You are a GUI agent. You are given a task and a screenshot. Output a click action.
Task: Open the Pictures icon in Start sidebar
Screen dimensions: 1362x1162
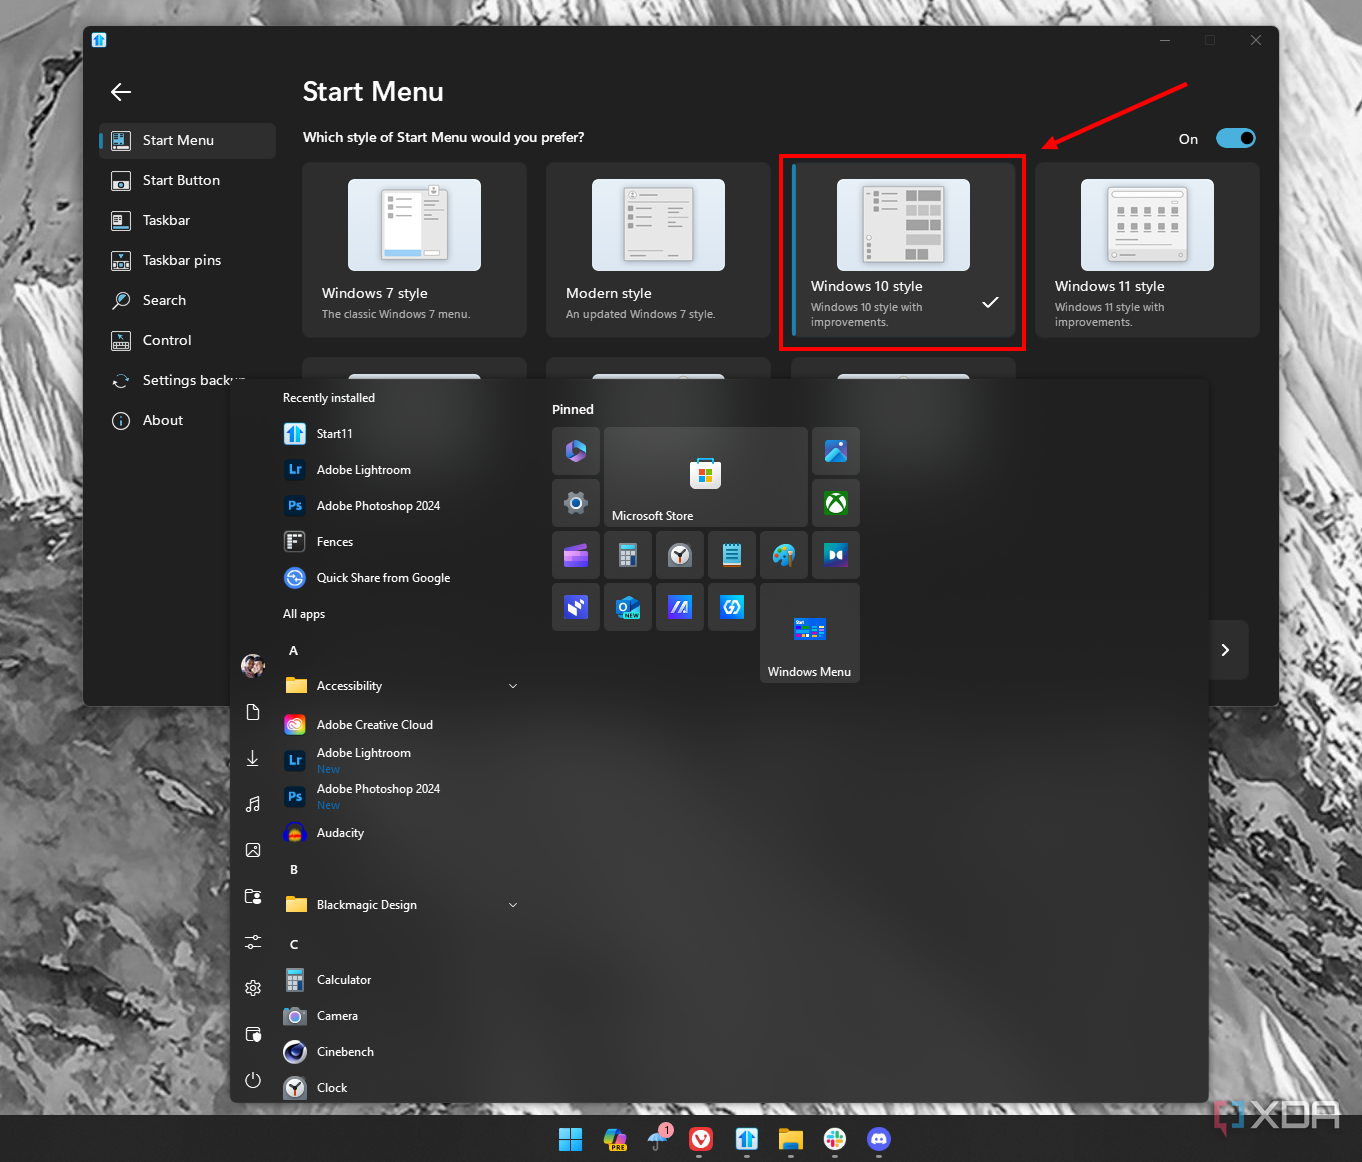coord(253,850)
